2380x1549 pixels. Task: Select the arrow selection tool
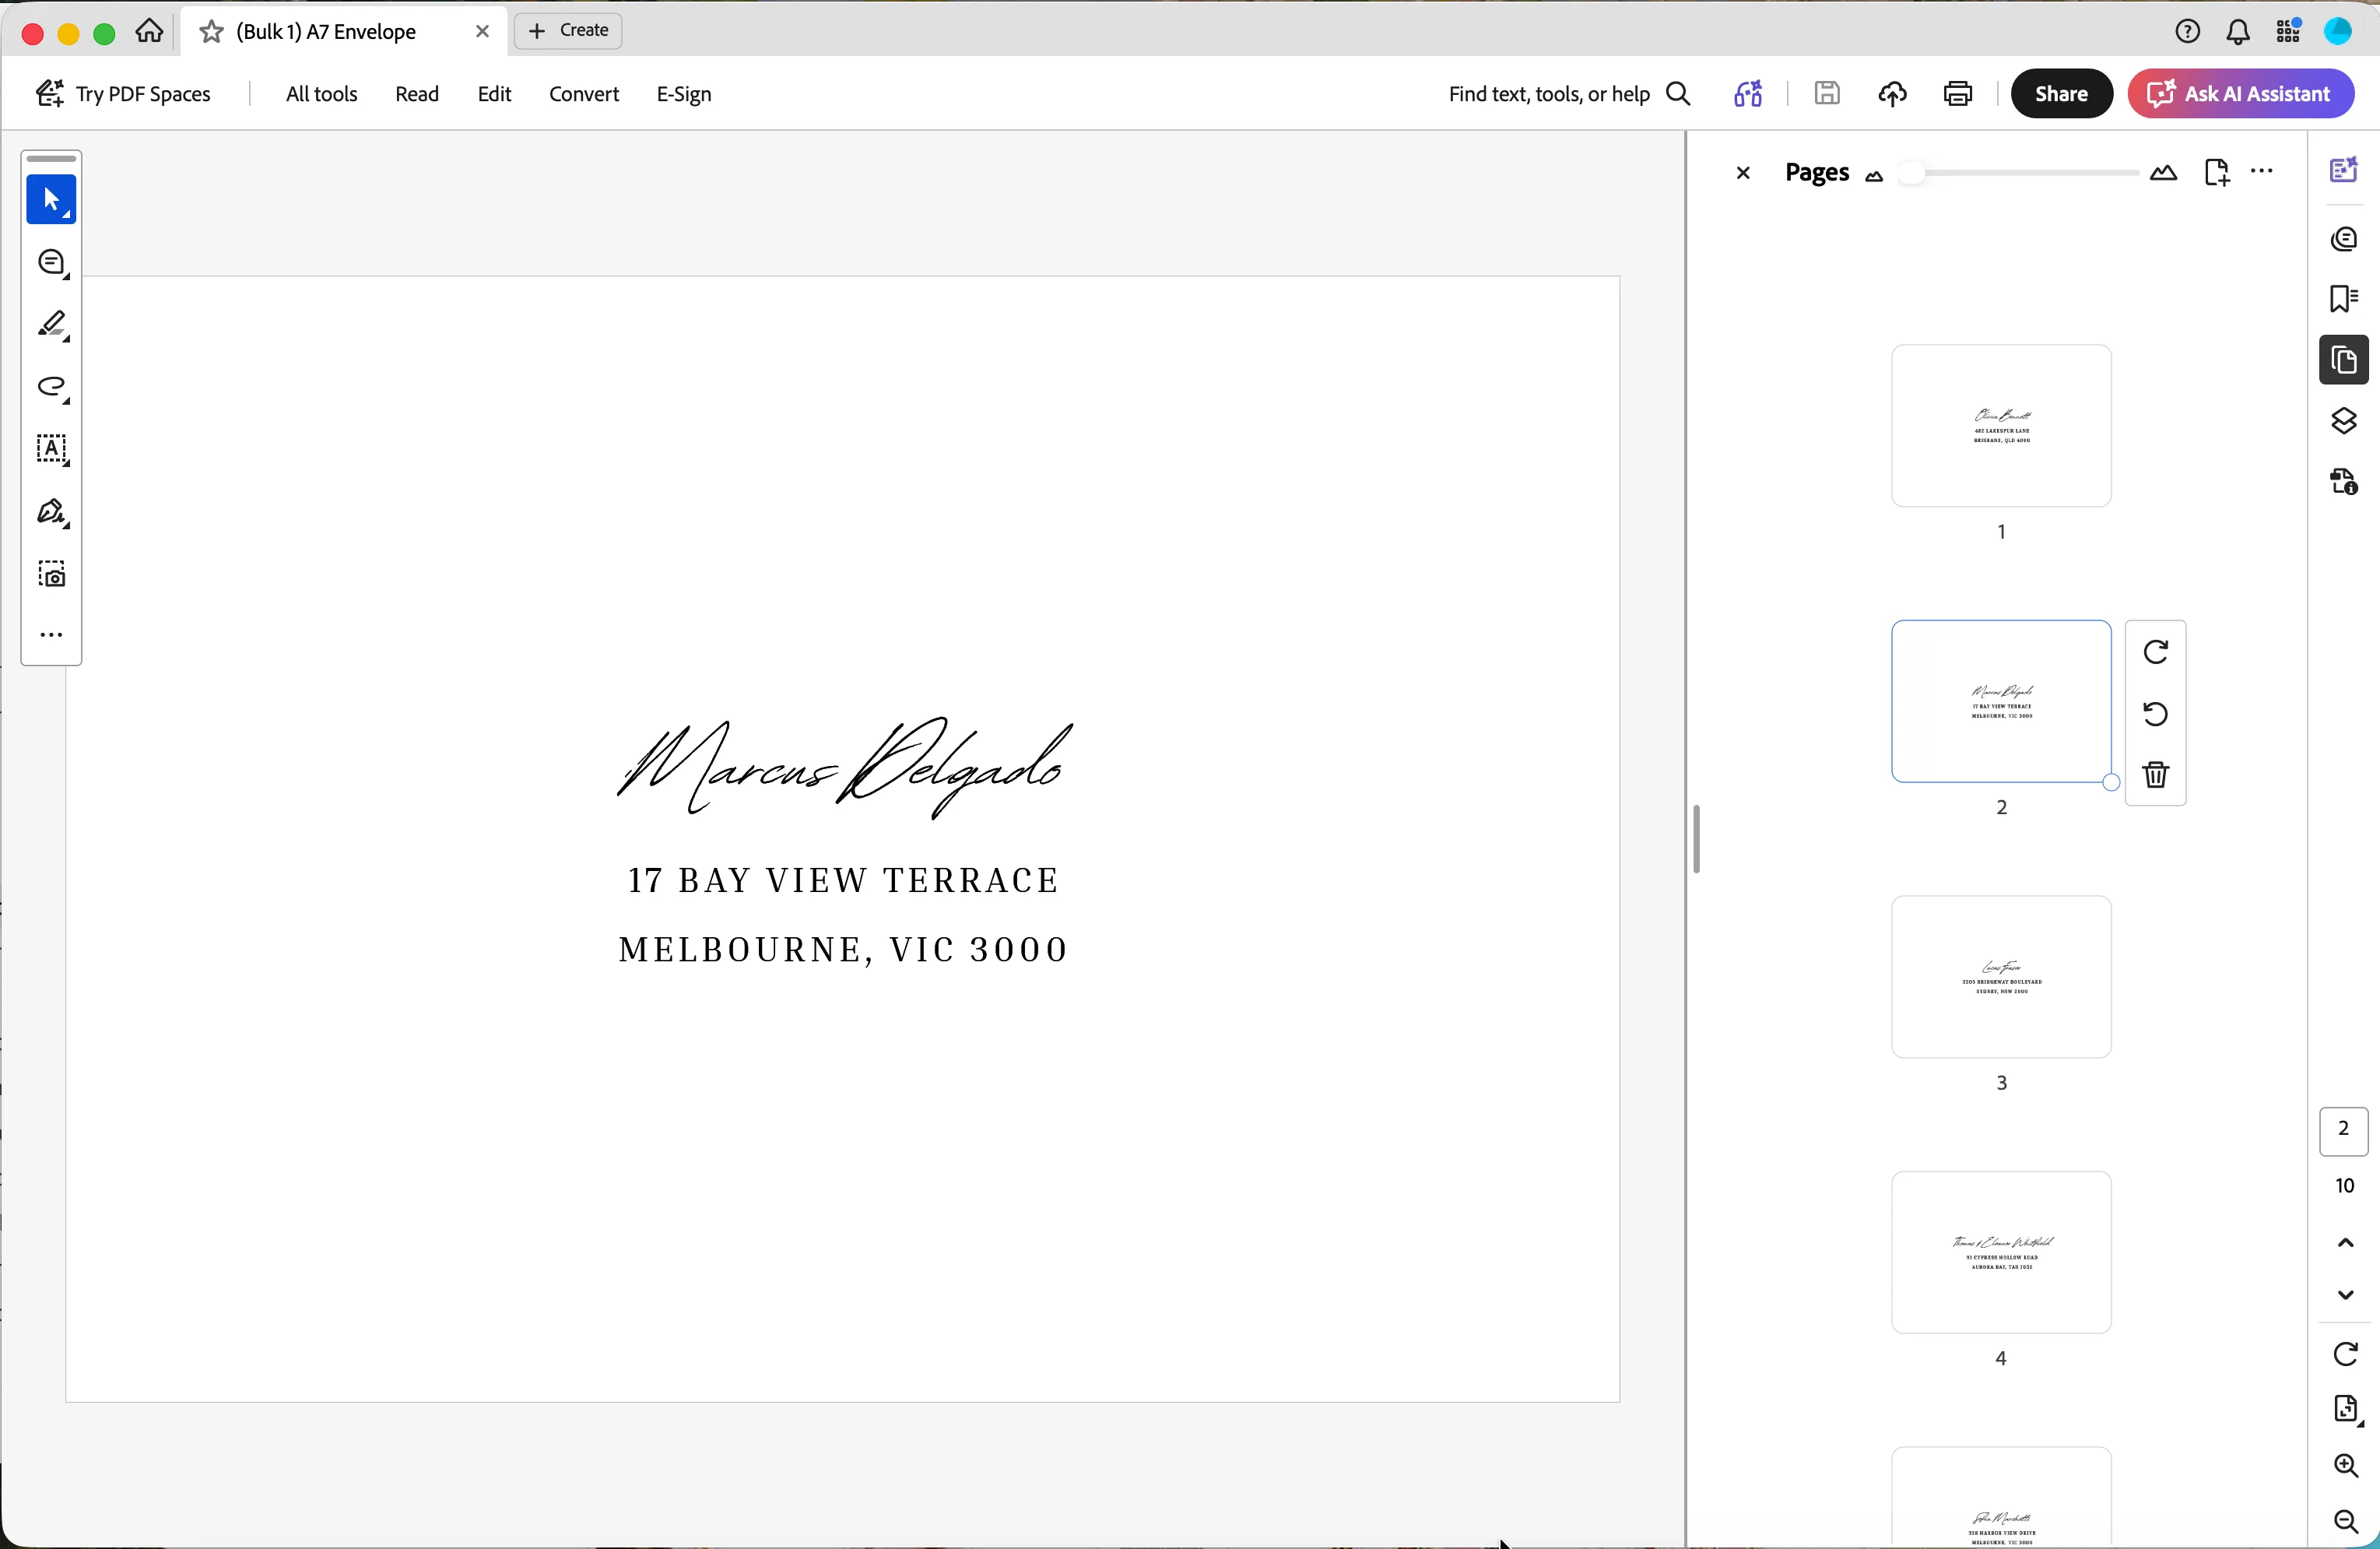click(x=51, y=200)
